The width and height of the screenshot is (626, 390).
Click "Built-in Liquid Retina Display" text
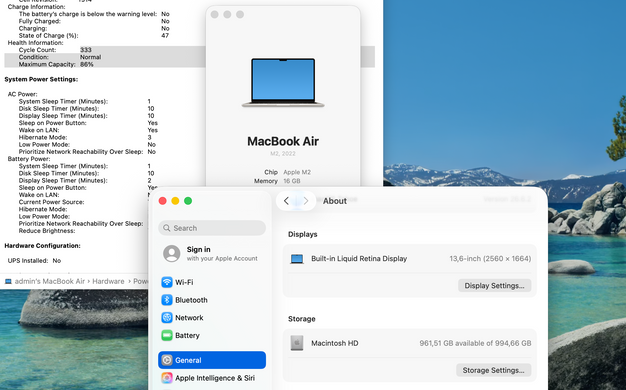tap(359, 259)
